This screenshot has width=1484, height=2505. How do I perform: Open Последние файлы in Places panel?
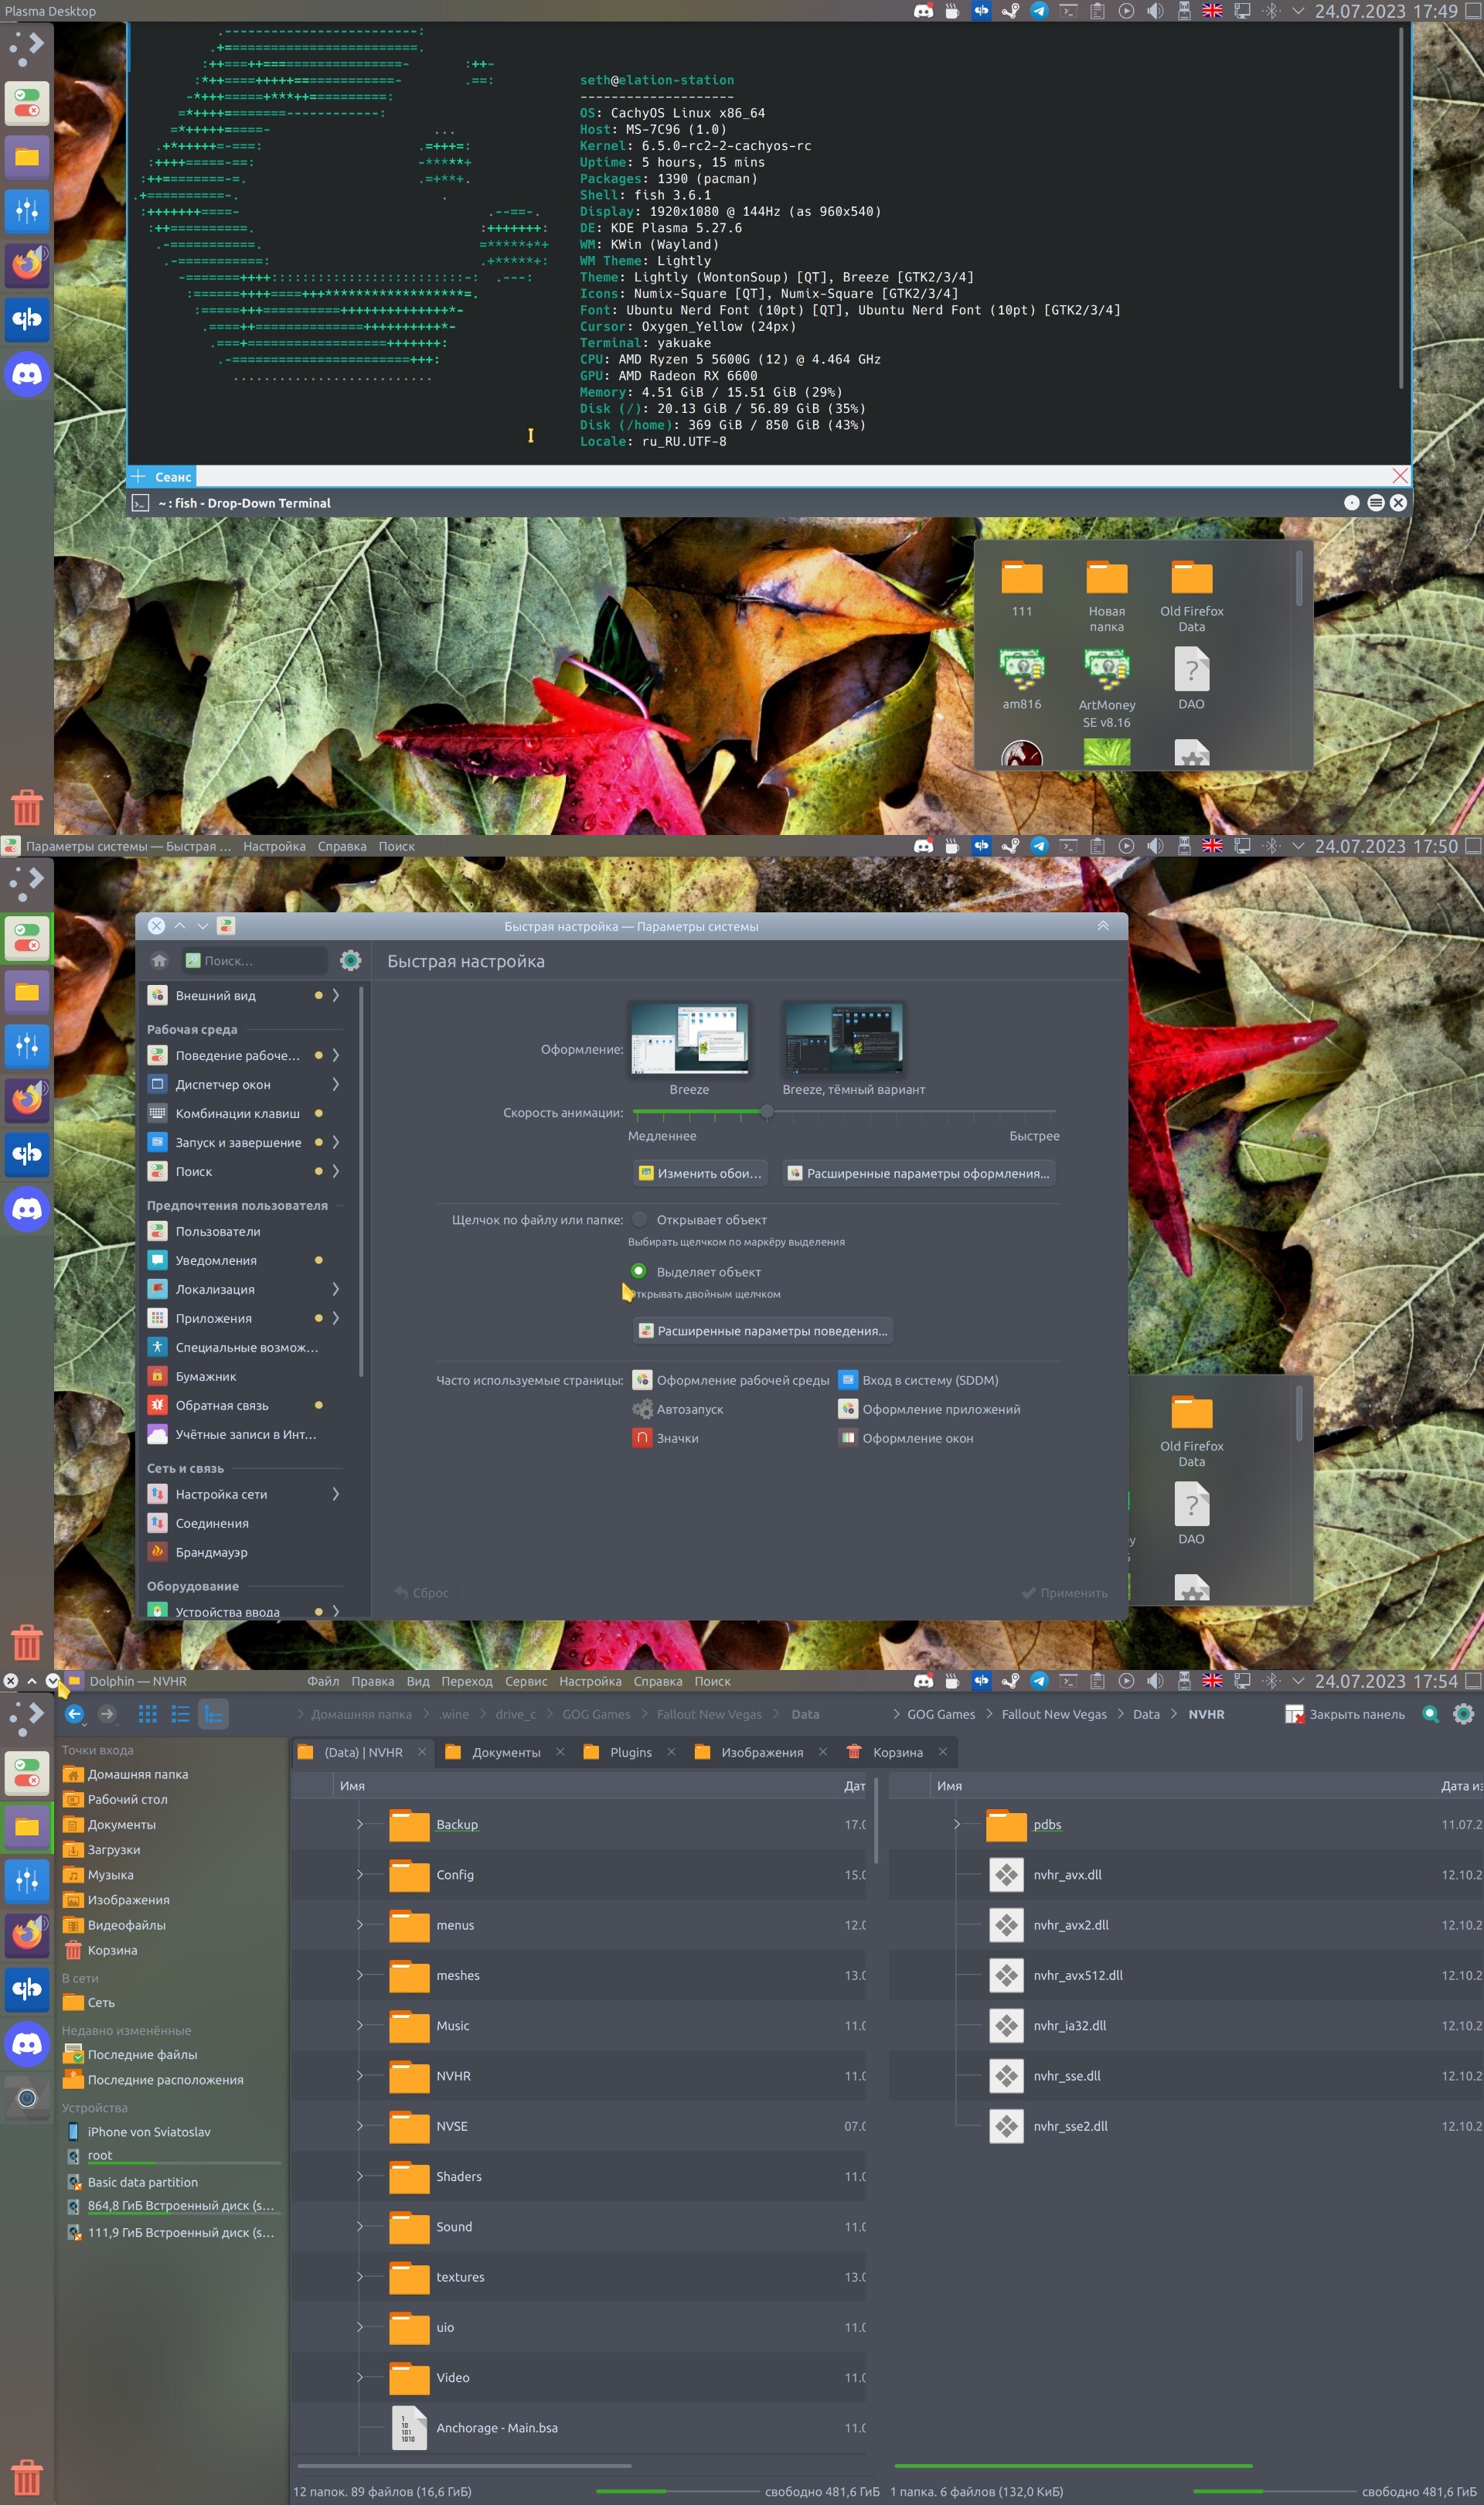(x=142, y=2054)
